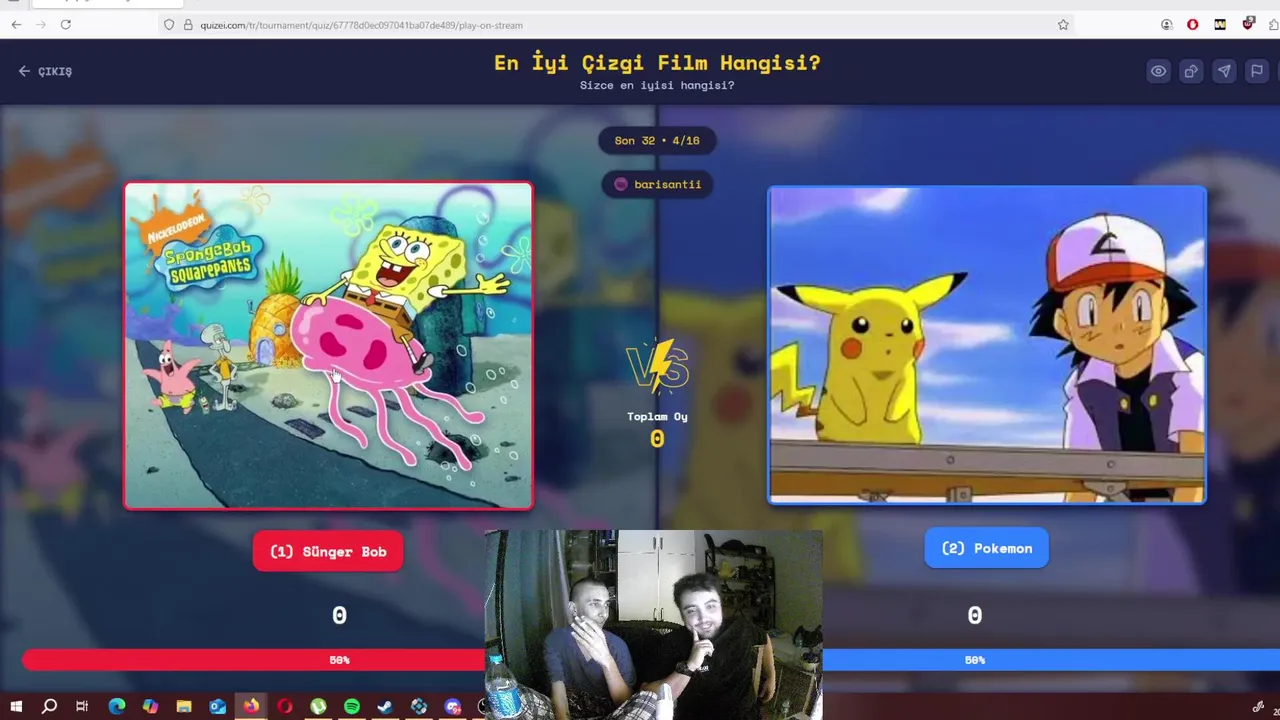Reload the page with refresh icon
This screenshot has height=720, width=1280.
(x=66, y=24)
